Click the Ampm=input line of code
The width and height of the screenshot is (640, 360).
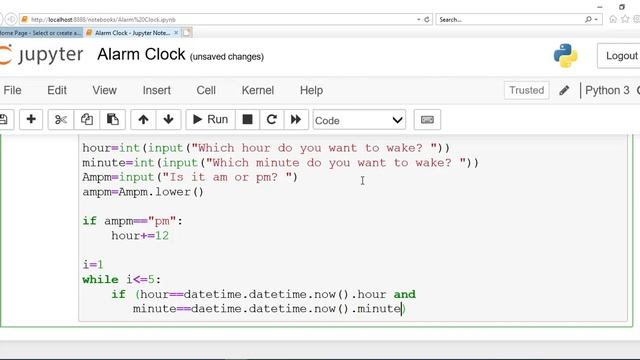(190, 177)
